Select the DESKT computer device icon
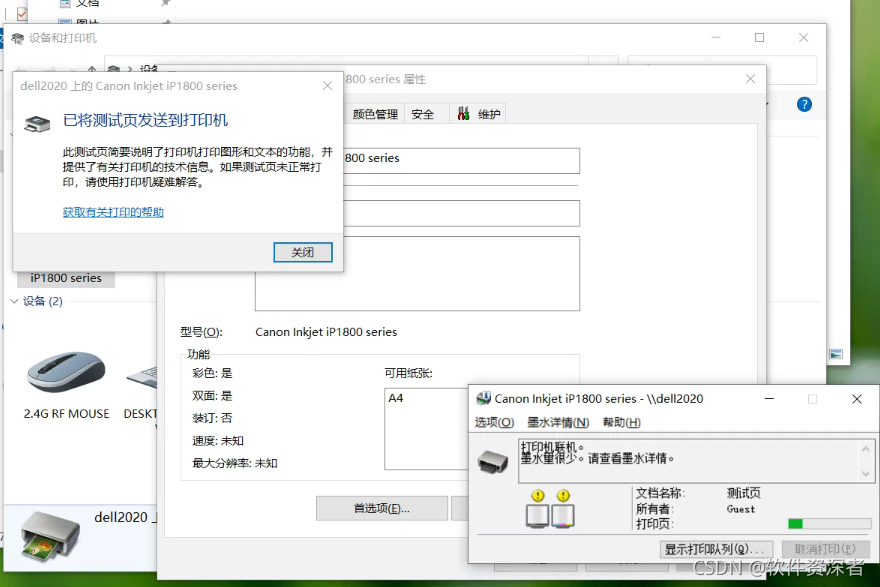 [141, 376]
